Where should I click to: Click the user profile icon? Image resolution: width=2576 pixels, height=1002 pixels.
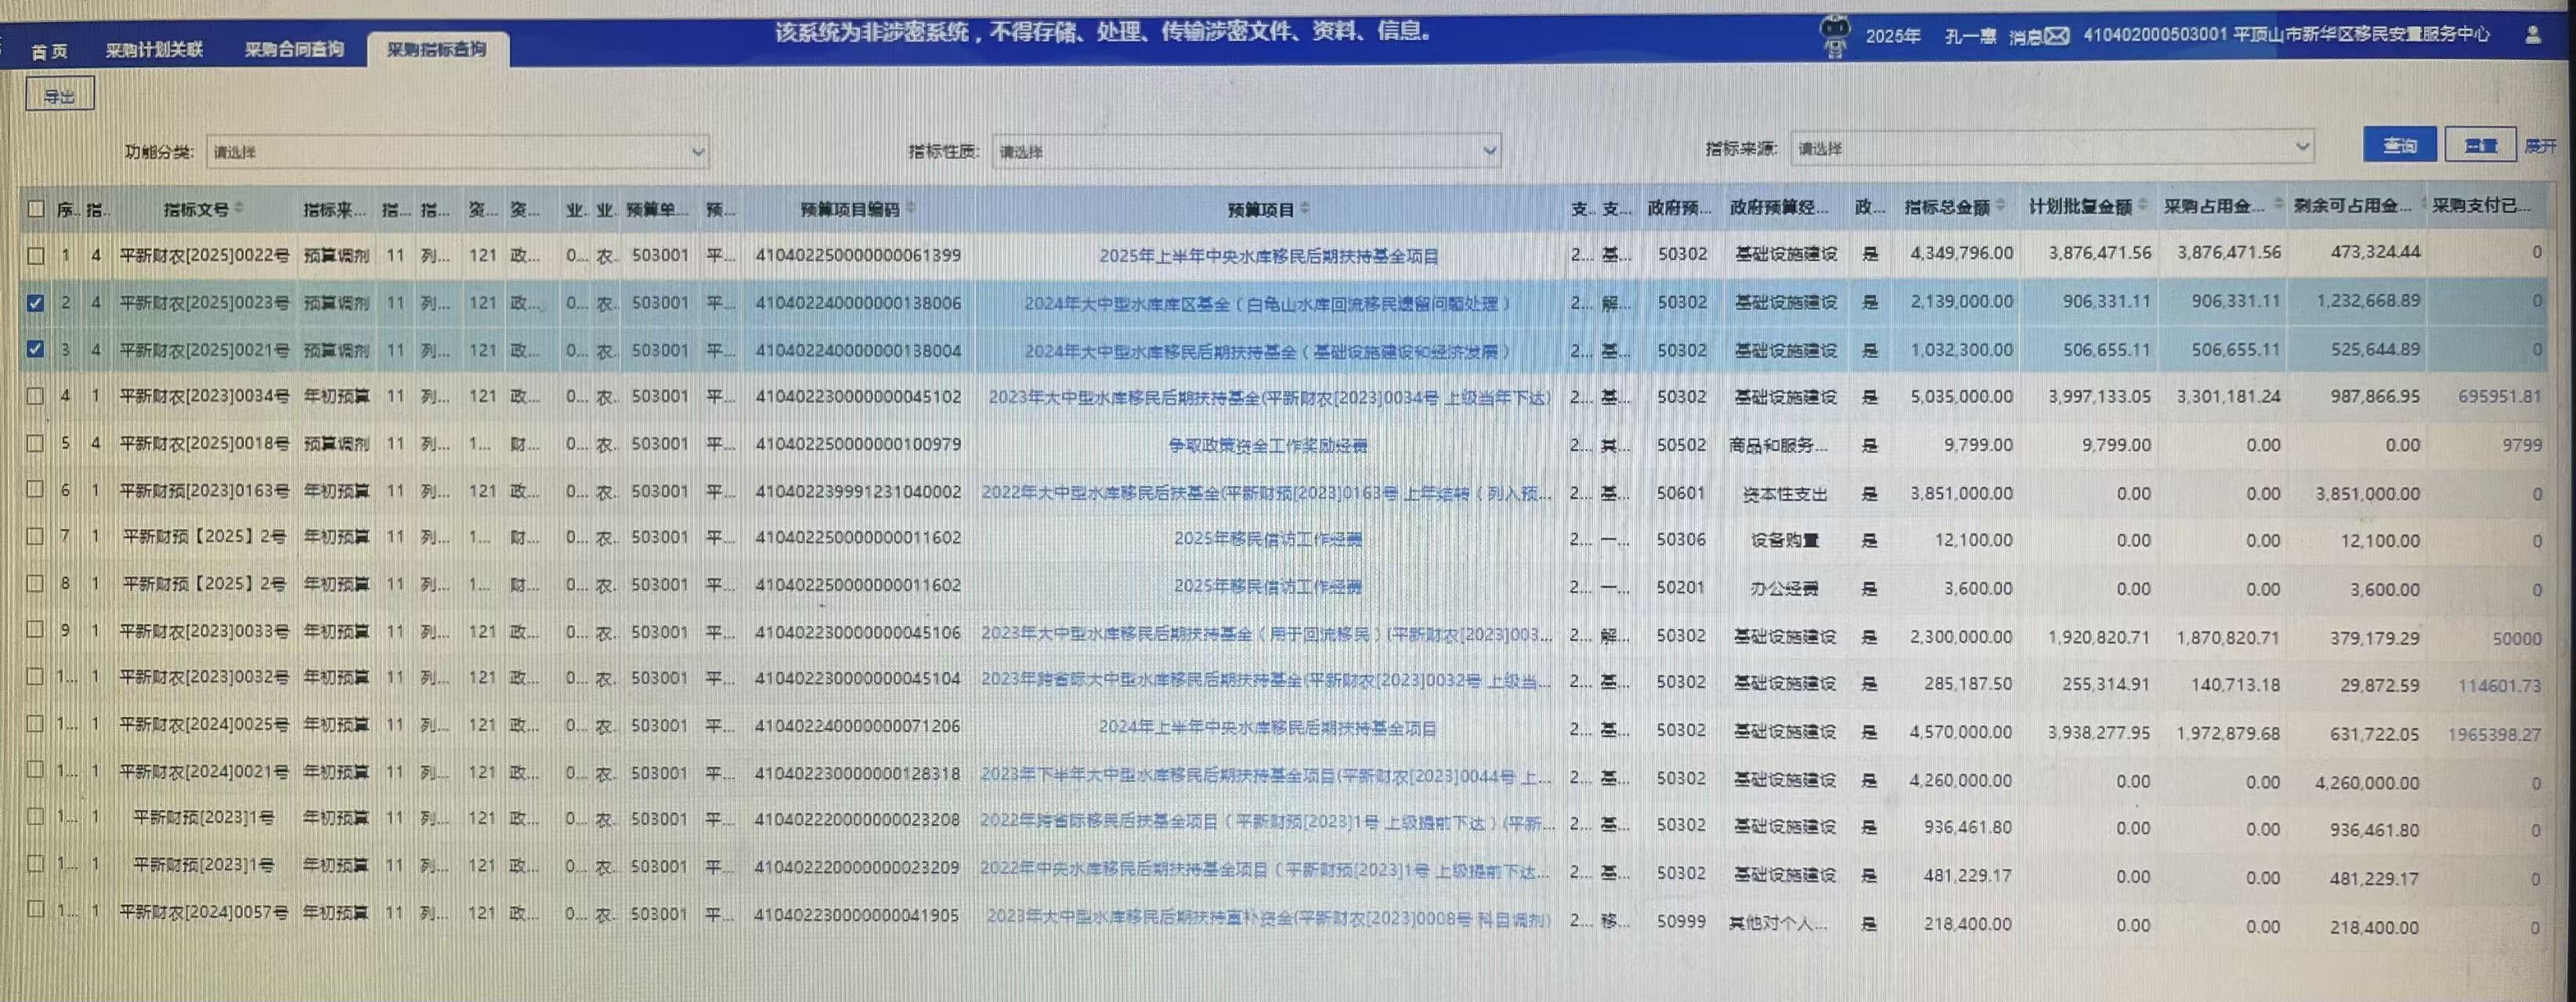[x=2532, y=35]
